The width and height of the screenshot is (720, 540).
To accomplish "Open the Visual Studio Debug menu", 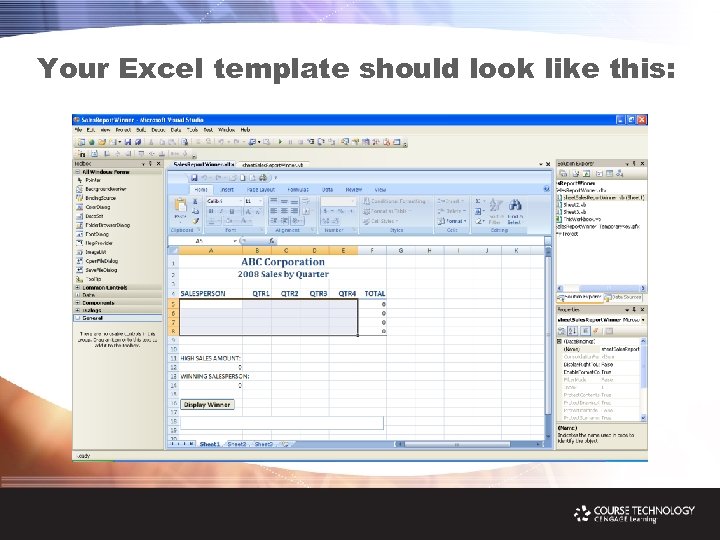I will tap(158, 130).
